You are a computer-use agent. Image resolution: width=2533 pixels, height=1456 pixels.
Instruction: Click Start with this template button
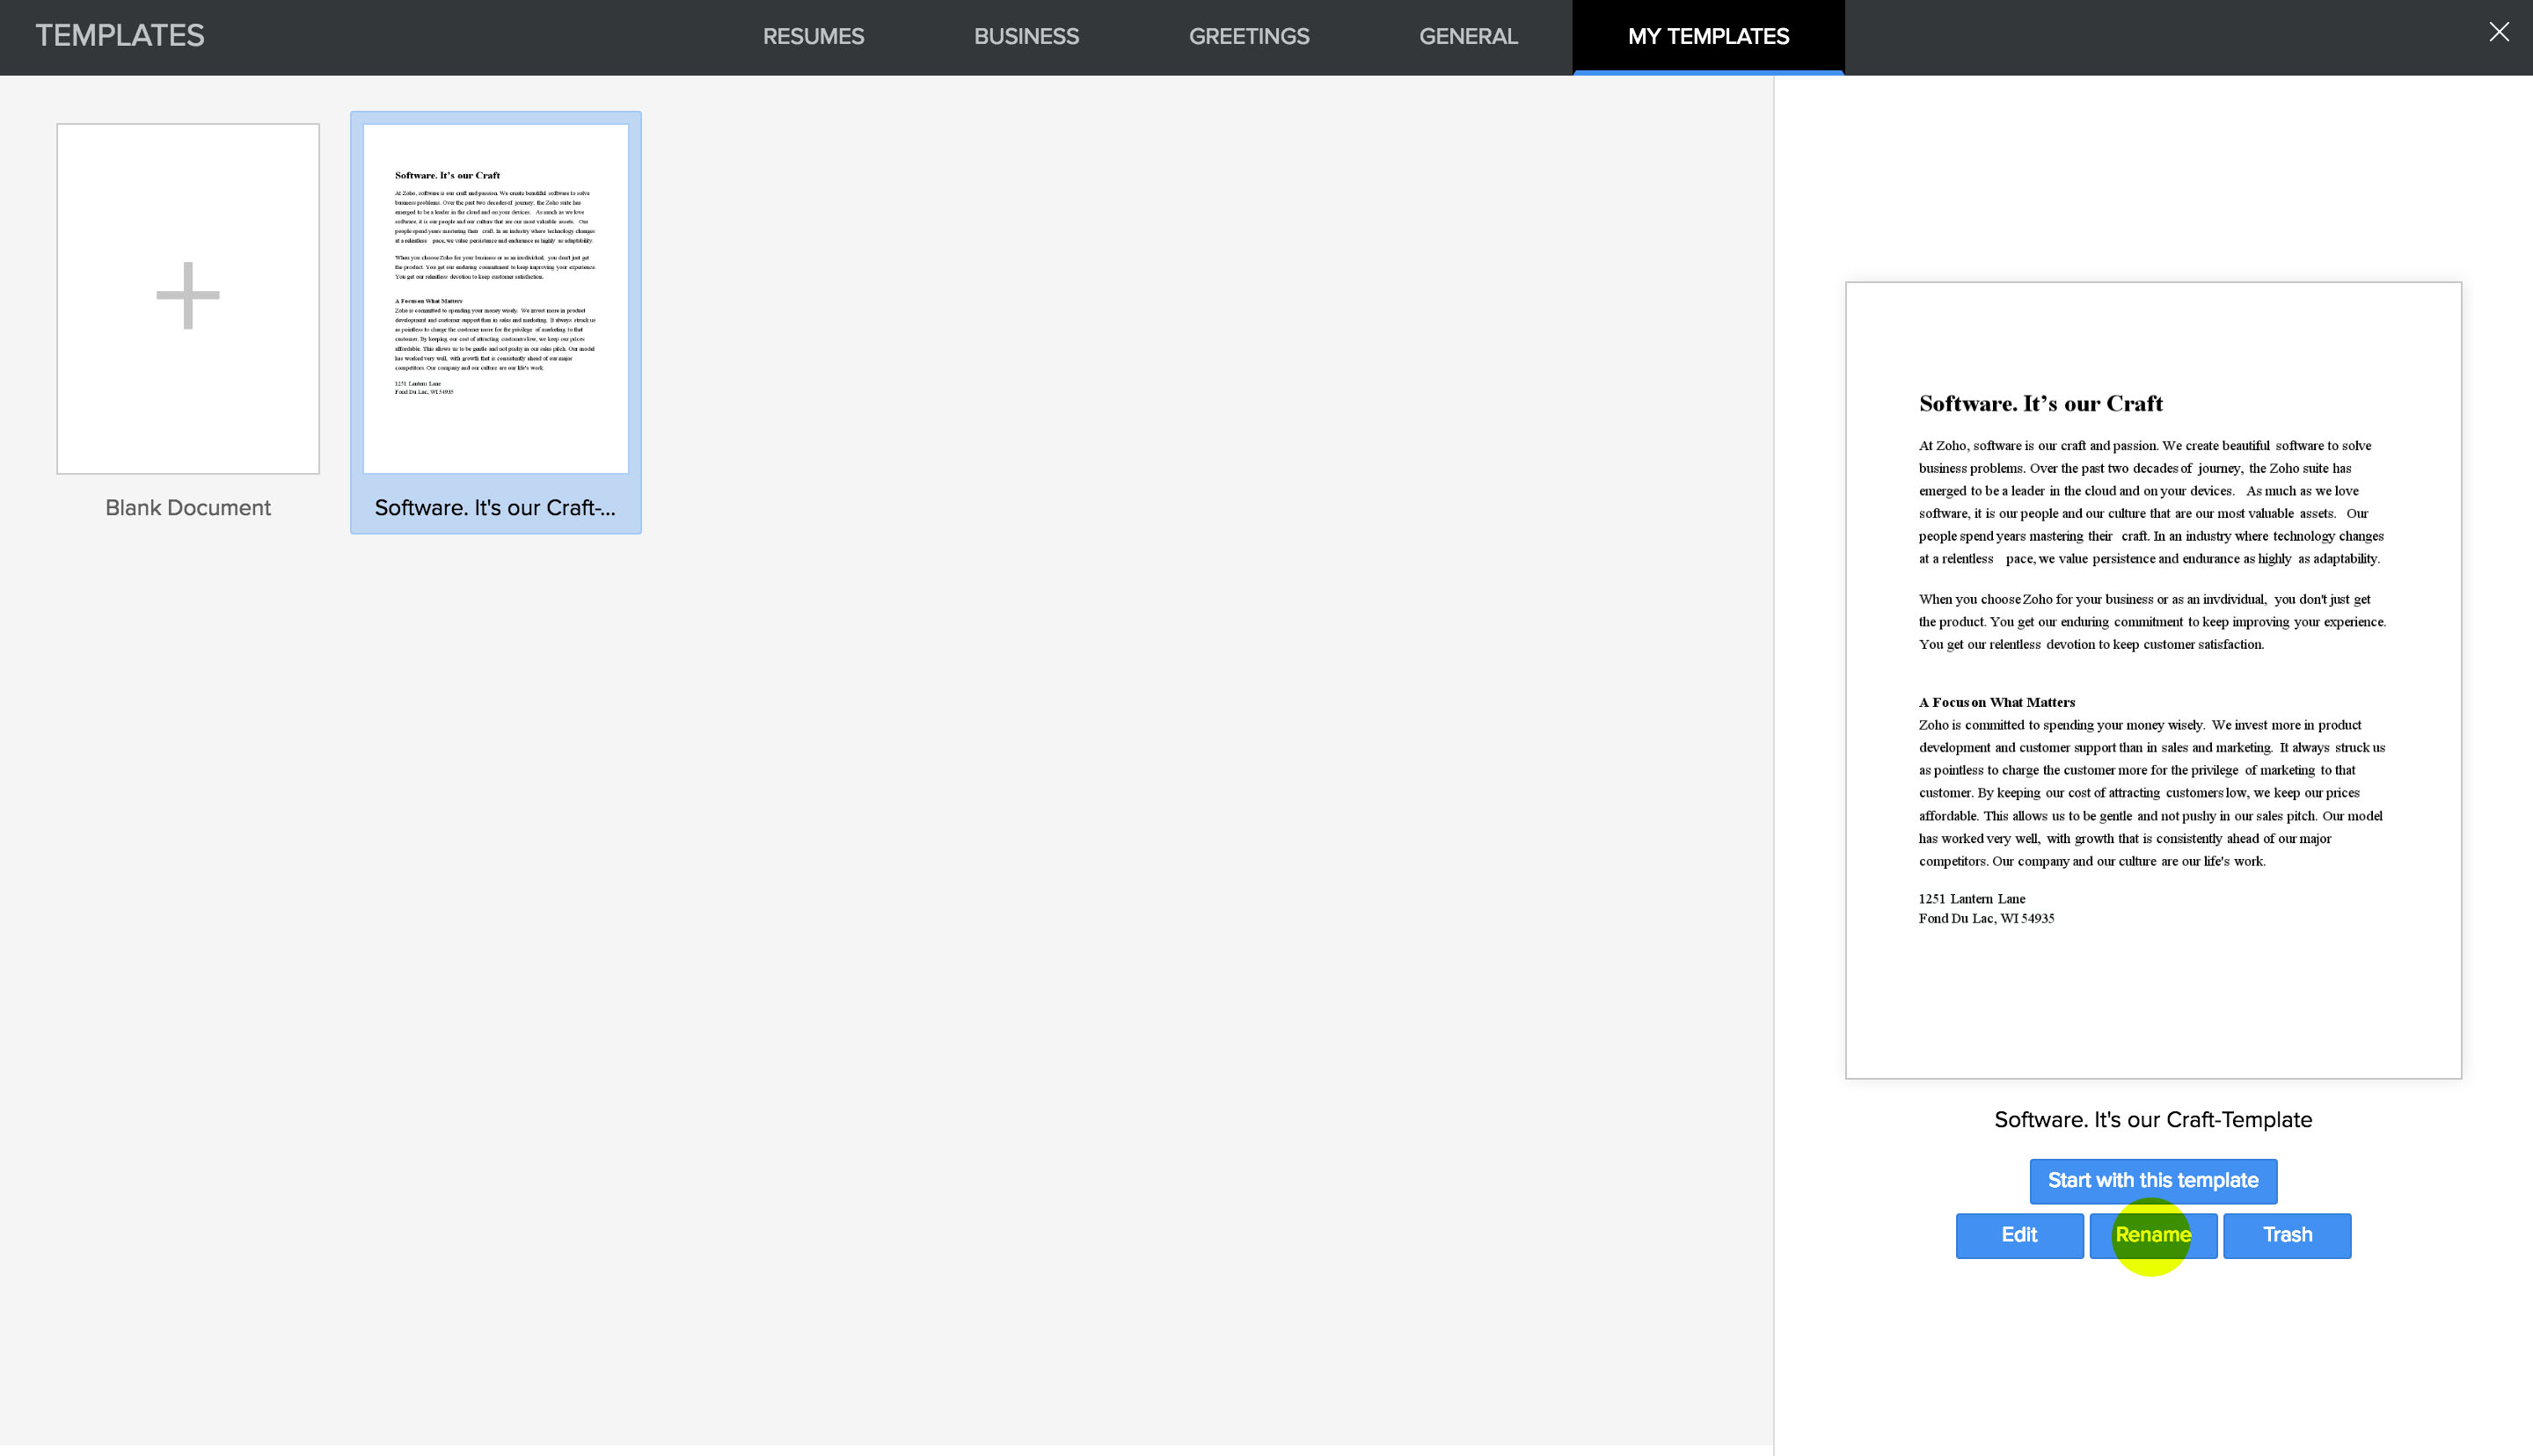click(x=2153, y=1181)
